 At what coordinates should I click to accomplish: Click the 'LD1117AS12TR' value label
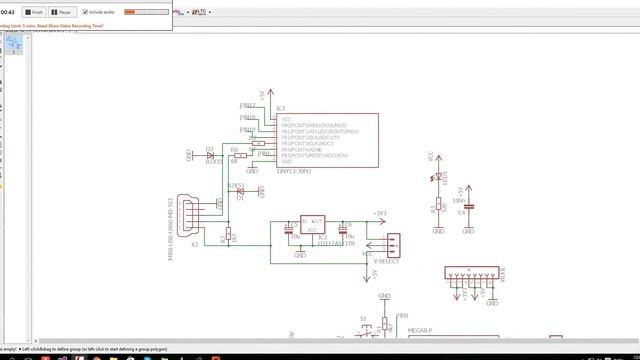point(336,244)
